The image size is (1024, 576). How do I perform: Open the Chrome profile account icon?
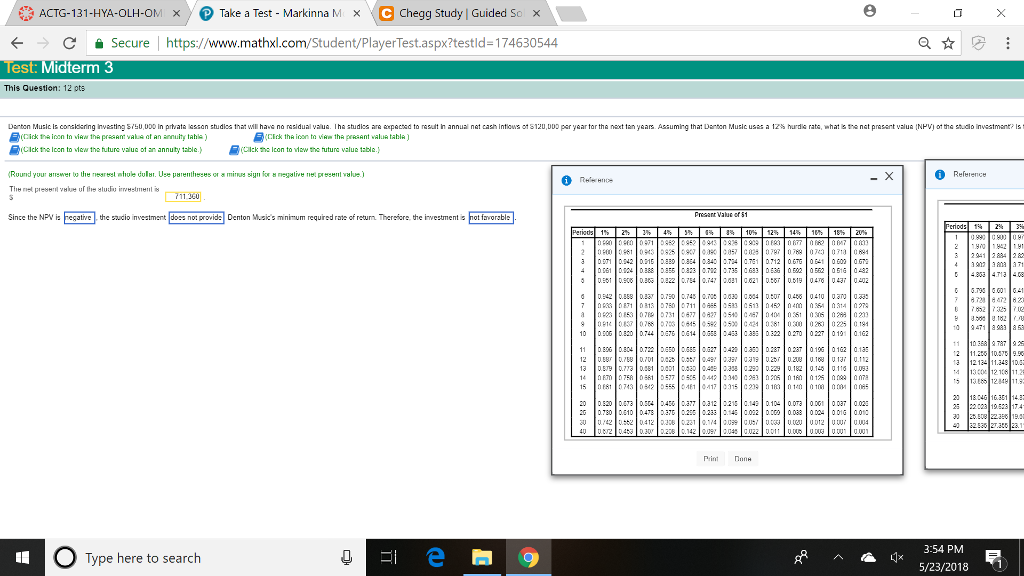(869, 10)
